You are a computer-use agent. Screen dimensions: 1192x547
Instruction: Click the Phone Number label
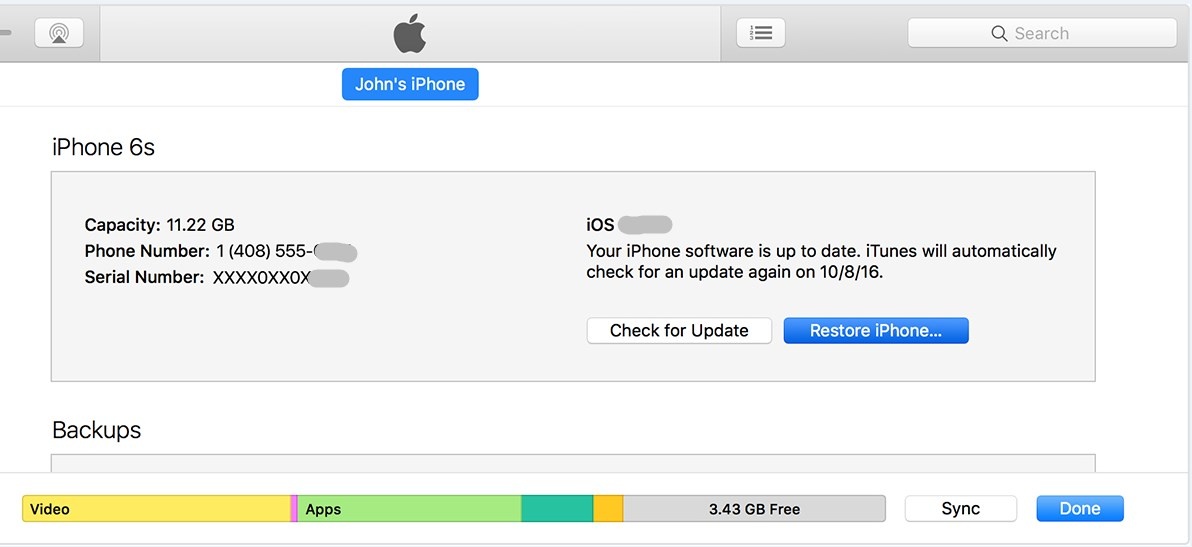tap(147, 251)
